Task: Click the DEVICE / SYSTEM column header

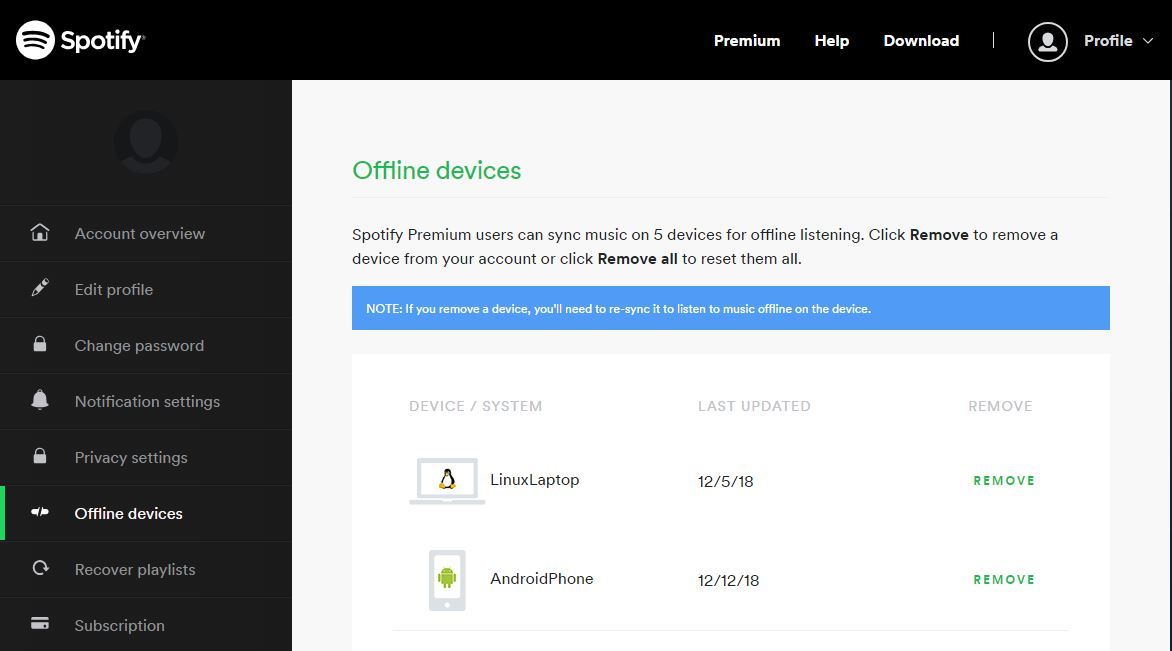Action: (475, 406)
